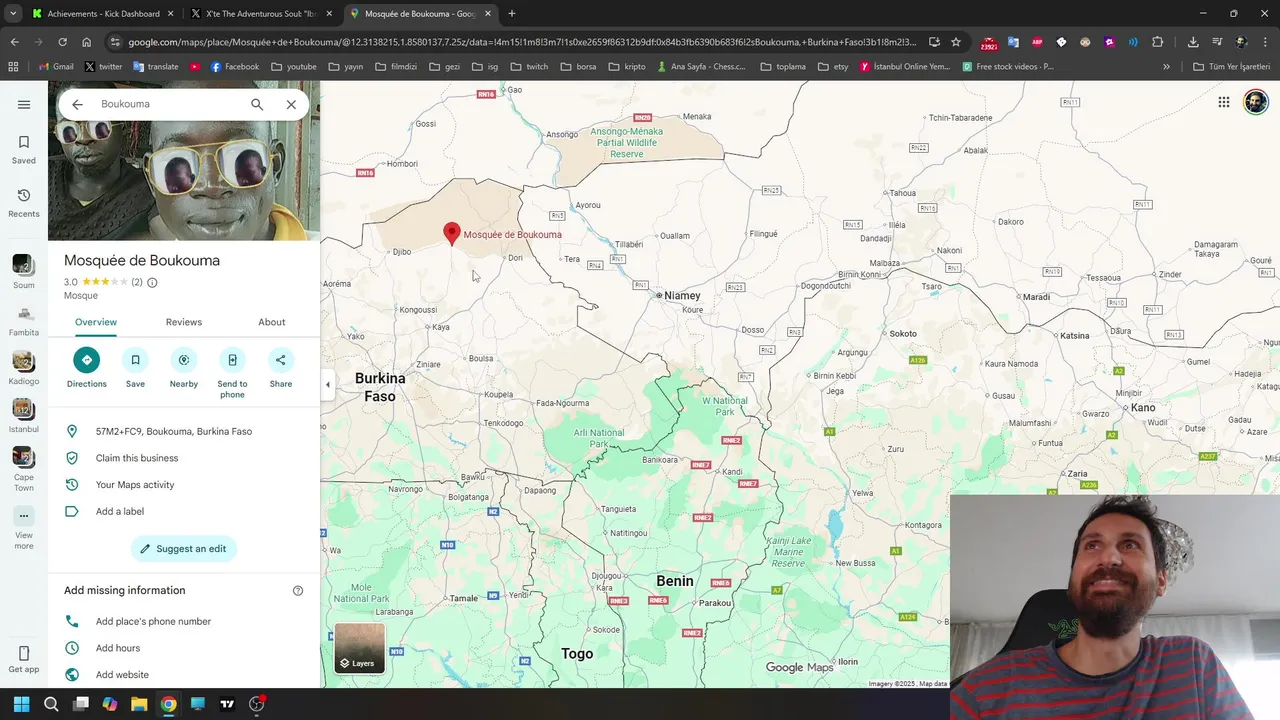The image size is (1280, 720).
Task: Open the Extensions puzzle icon
Action: 1158,42
